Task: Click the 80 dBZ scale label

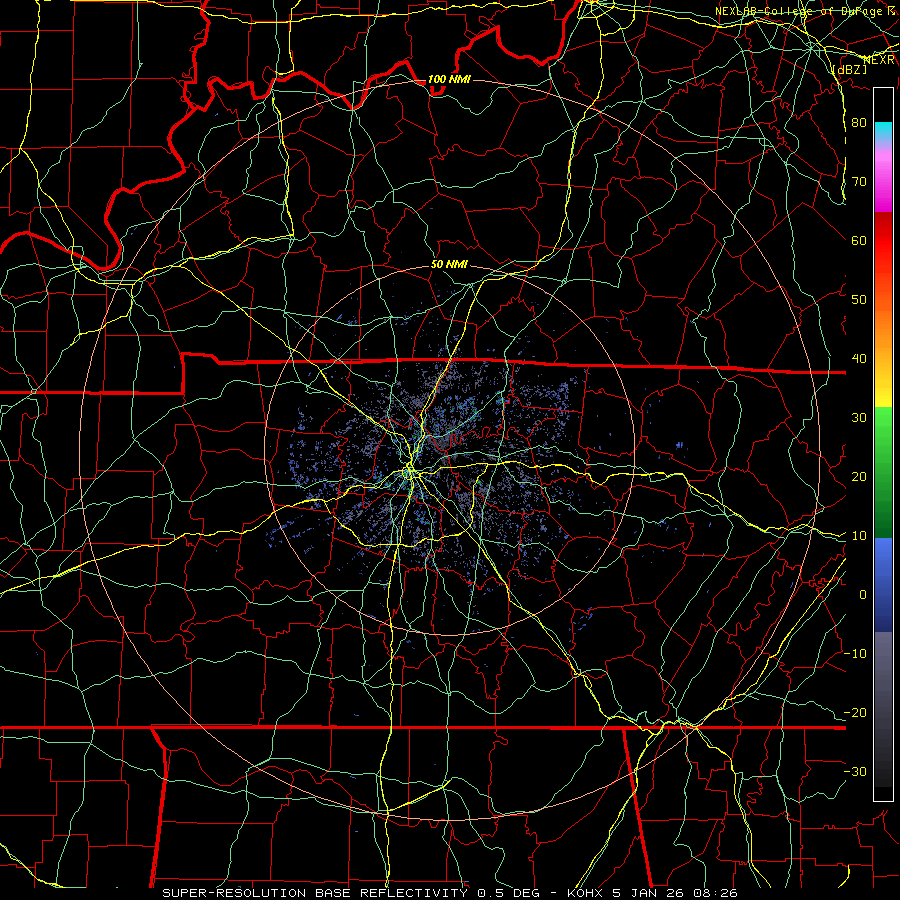Action: [859, 123]
